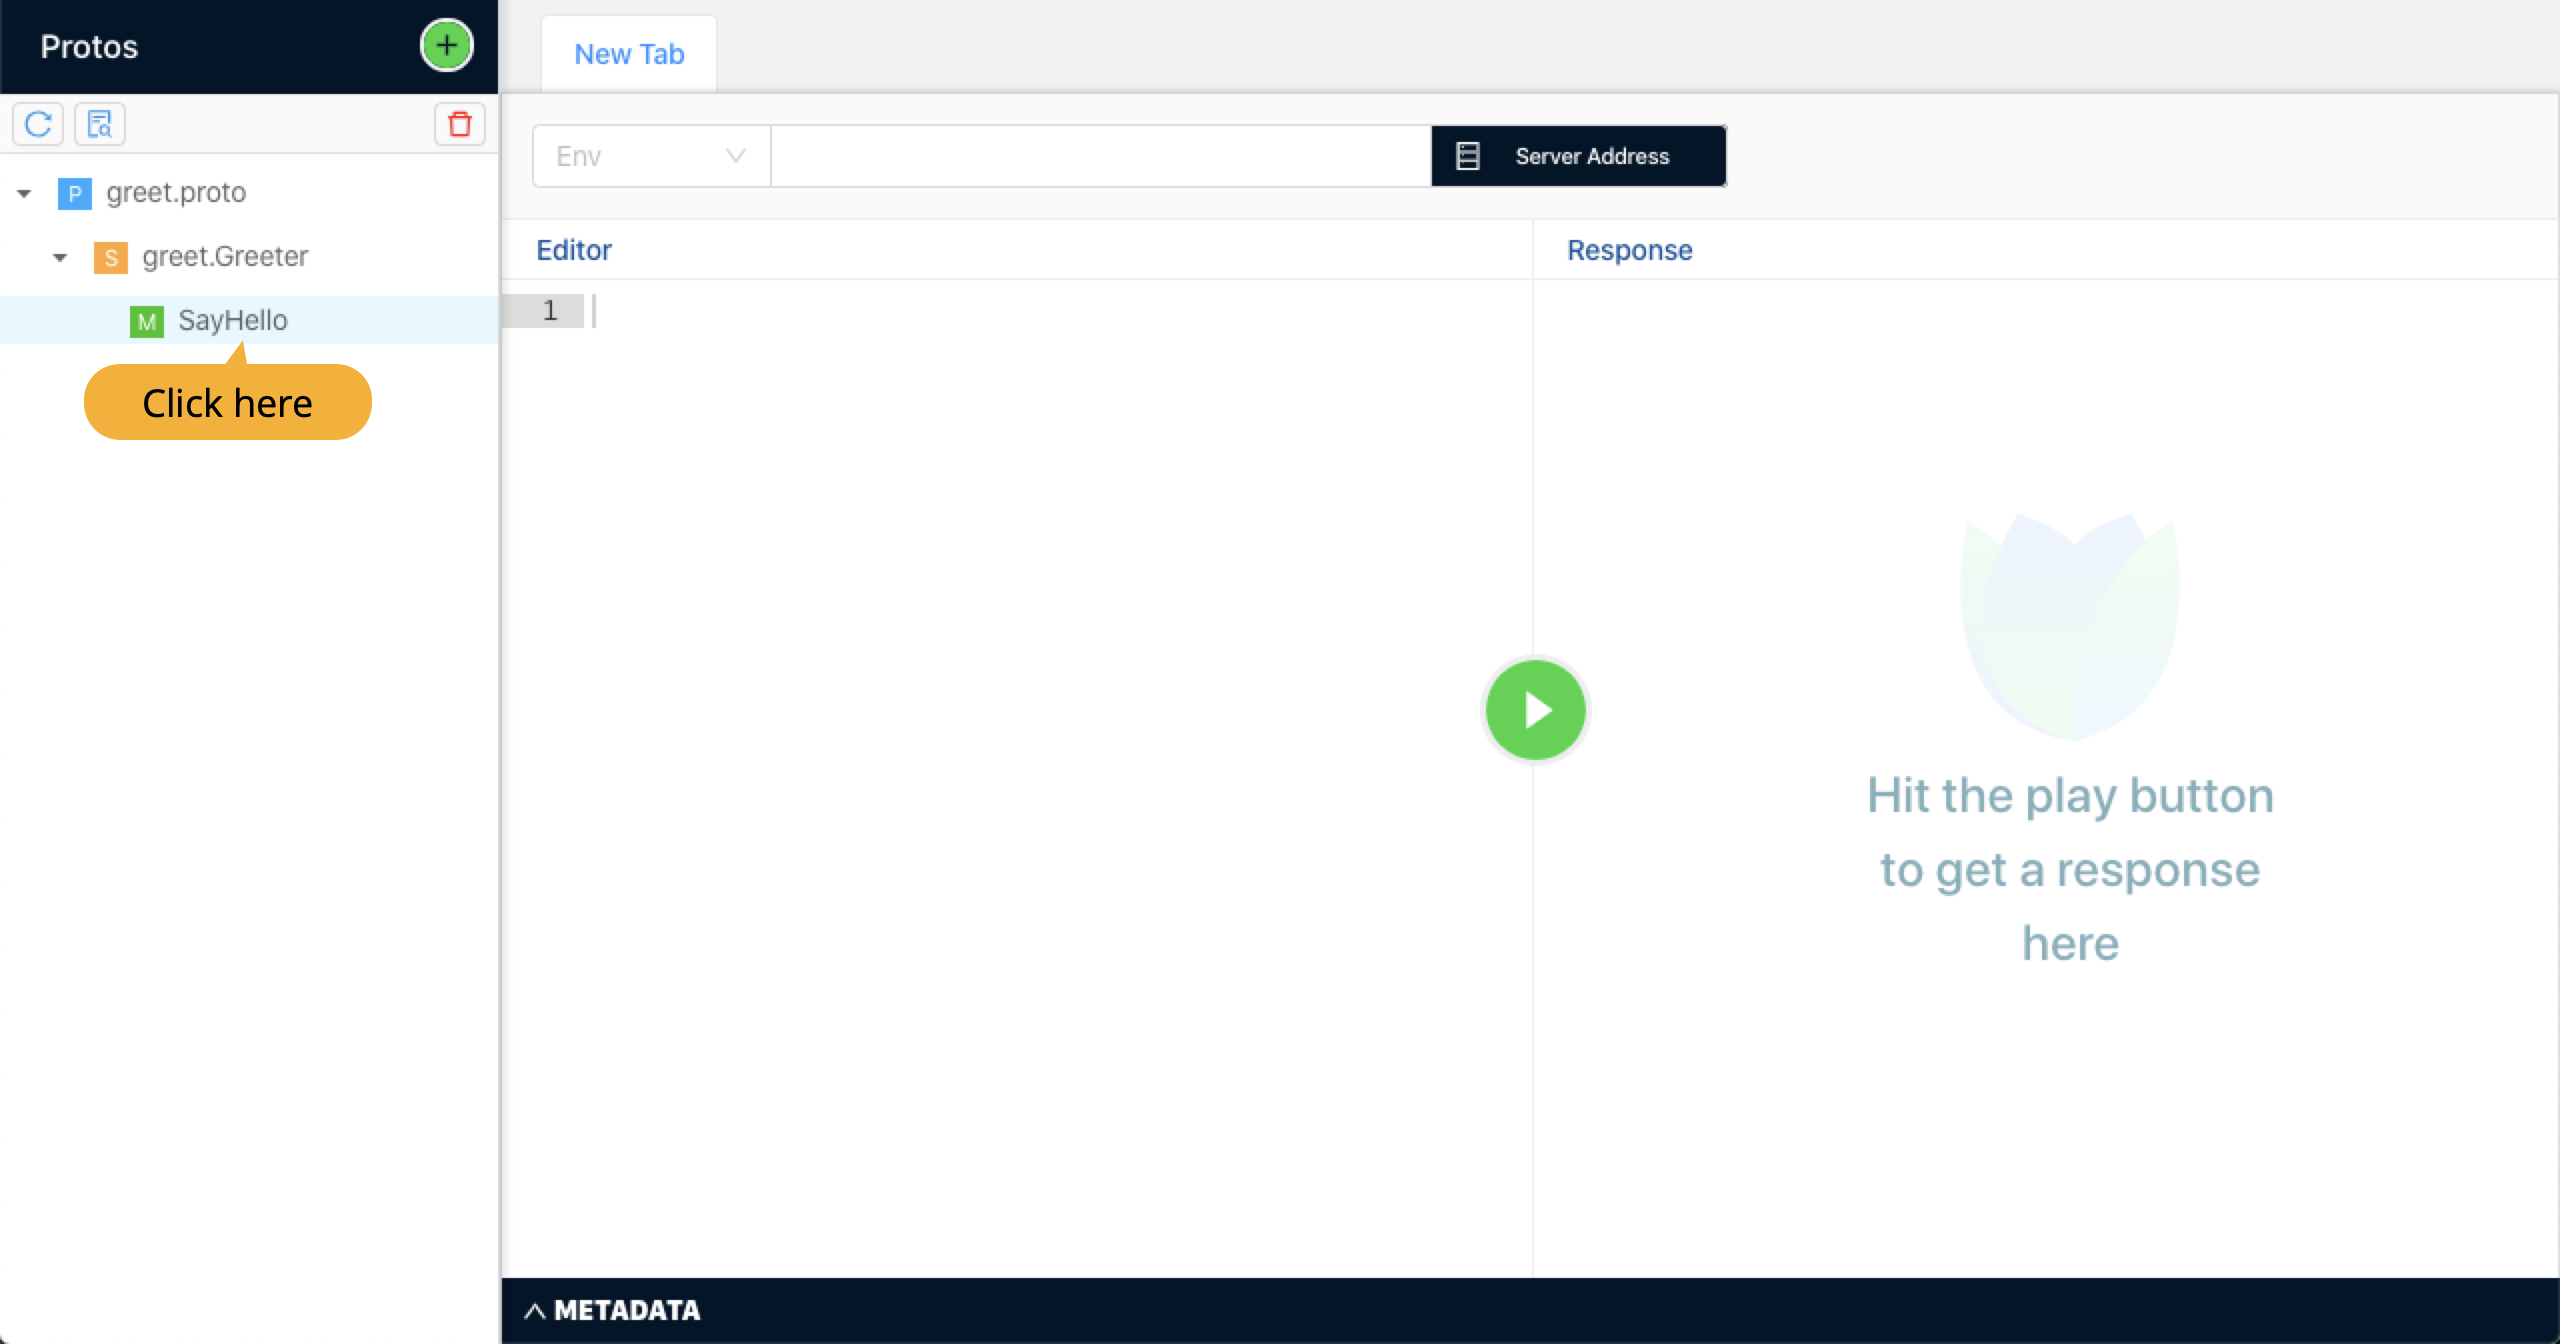Select the Editor tab label

573,250
